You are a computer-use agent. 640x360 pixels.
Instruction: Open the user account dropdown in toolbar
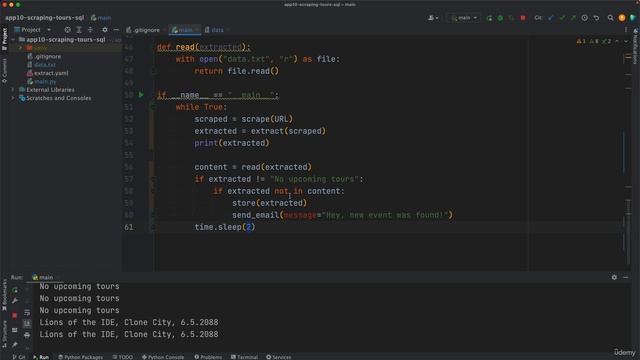click(x=433, y=18)
